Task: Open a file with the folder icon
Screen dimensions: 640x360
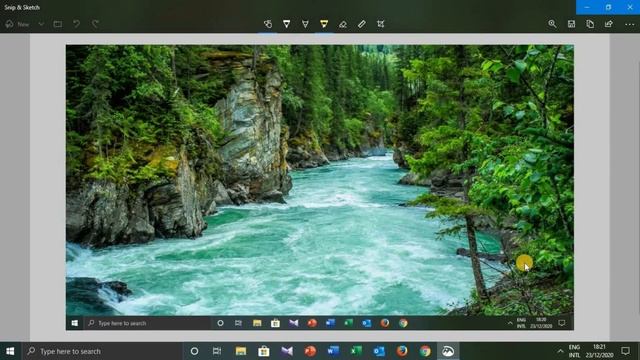Action: (x=58, y=24)
